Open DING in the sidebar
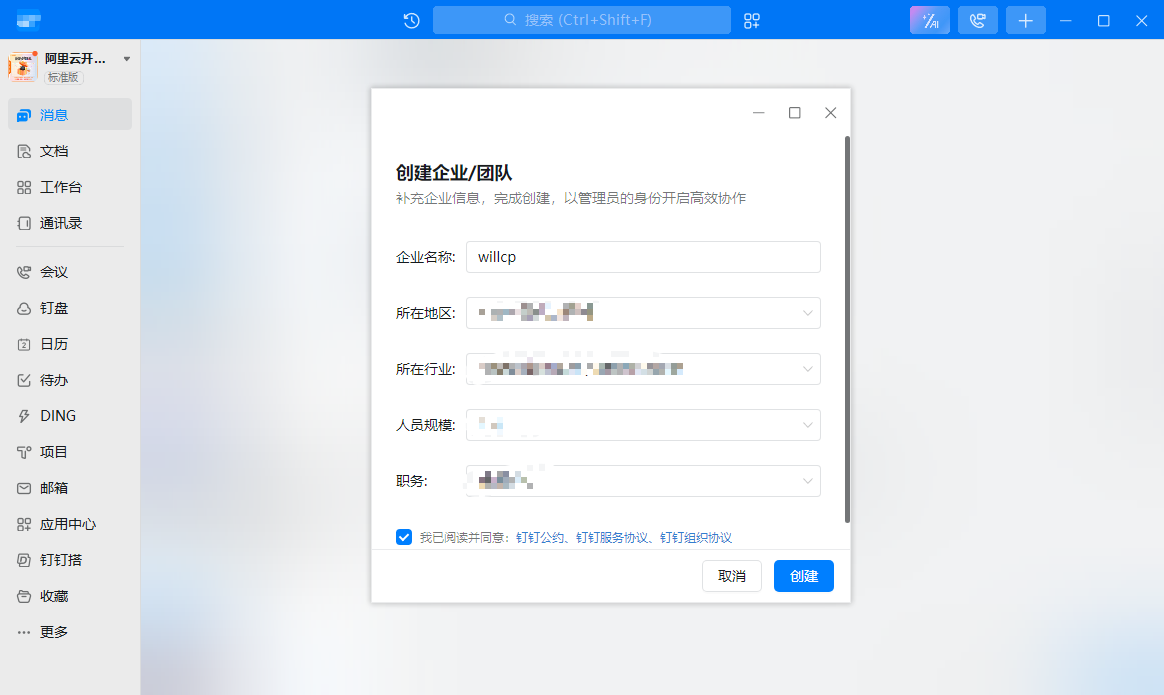 (x=70, y=416)
